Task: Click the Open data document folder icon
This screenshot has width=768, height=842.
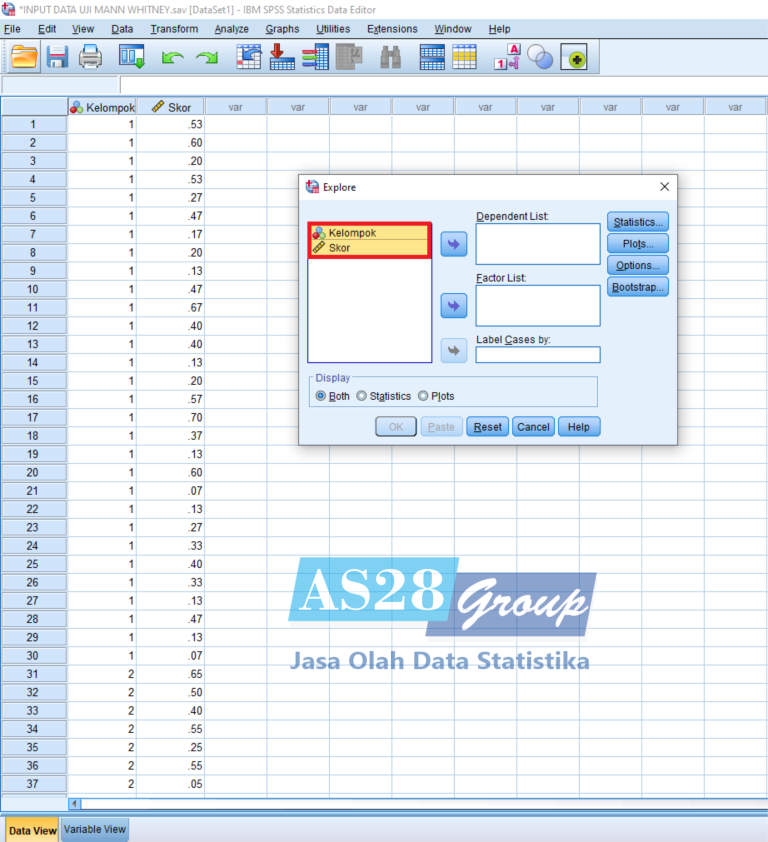Action: click(24, 58)
